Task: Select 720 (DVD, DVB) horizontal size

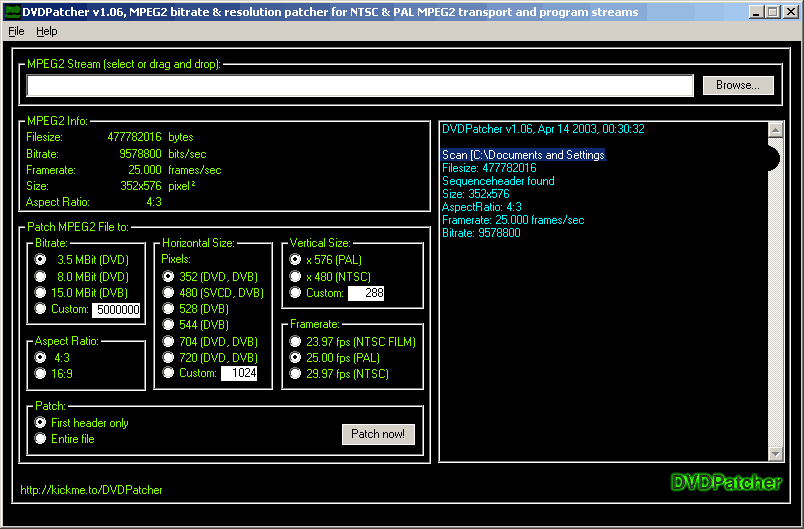Action: (x=168, y=357)
